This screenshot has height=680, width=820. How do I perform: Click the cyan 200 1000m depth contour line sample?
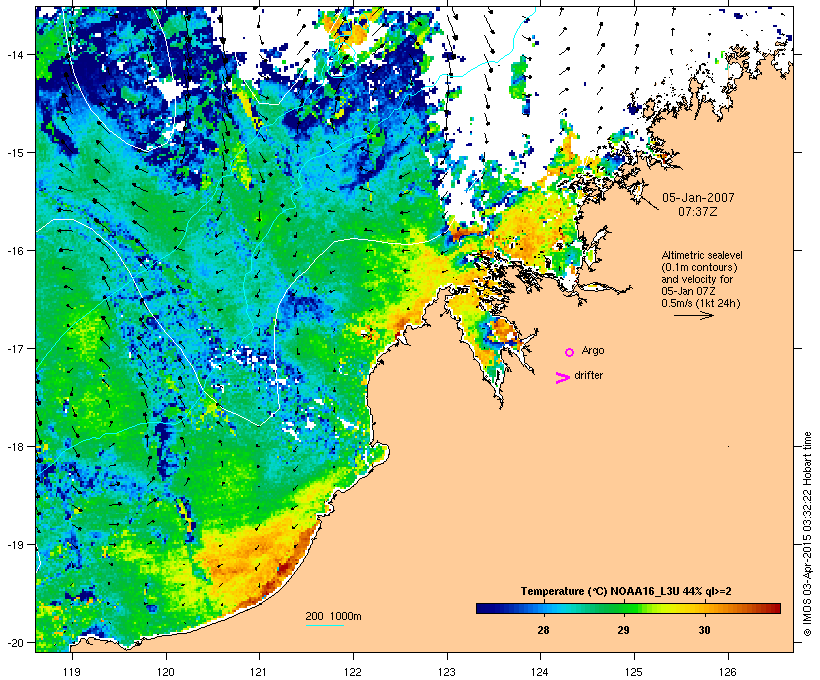point(324,625)
